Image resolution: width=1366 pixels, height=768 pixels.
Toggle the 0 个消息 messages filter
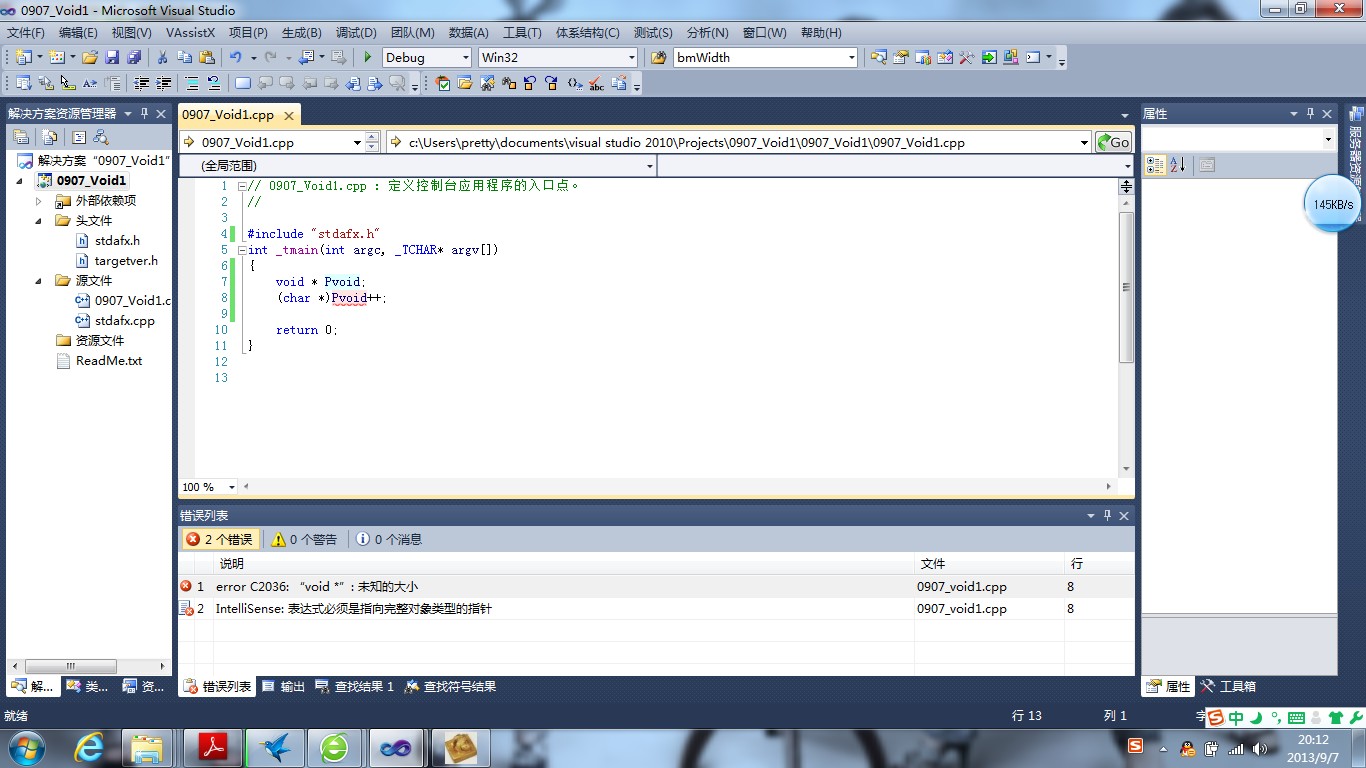(x=389, y=539)
